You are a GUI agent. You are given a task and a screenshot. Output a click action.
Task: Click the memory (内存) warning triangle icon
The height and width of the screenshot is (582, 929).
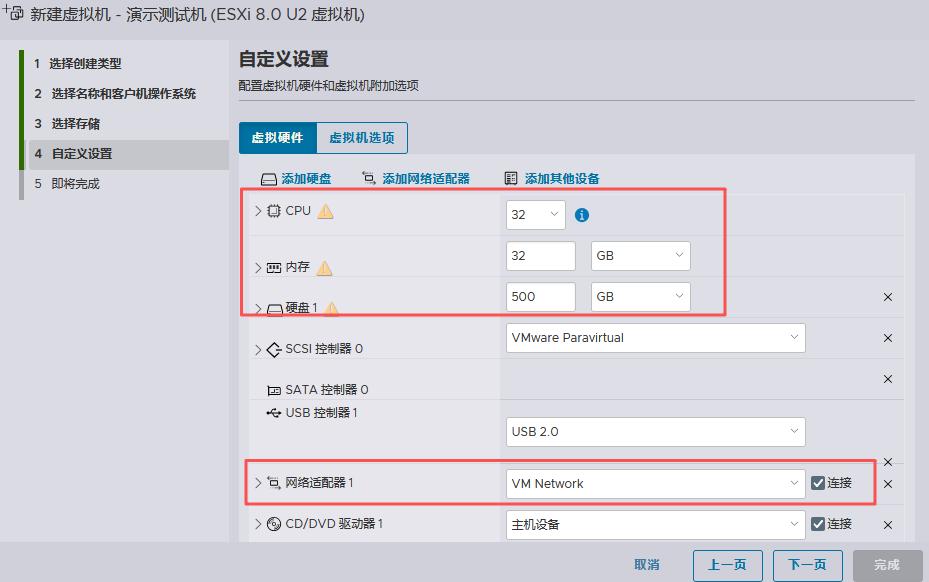click(x=324, y=268)
